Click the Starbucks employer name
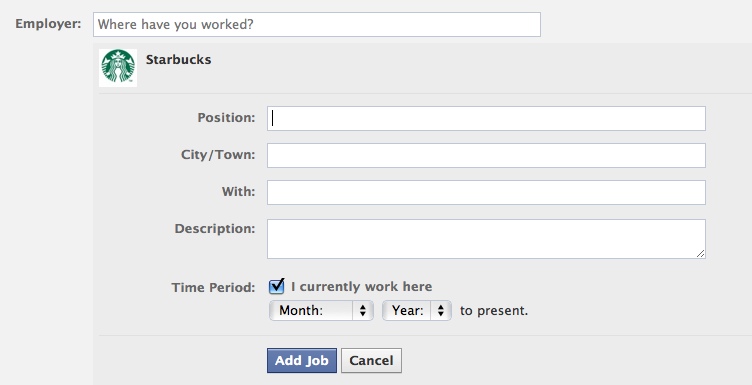 pos(178,59)
